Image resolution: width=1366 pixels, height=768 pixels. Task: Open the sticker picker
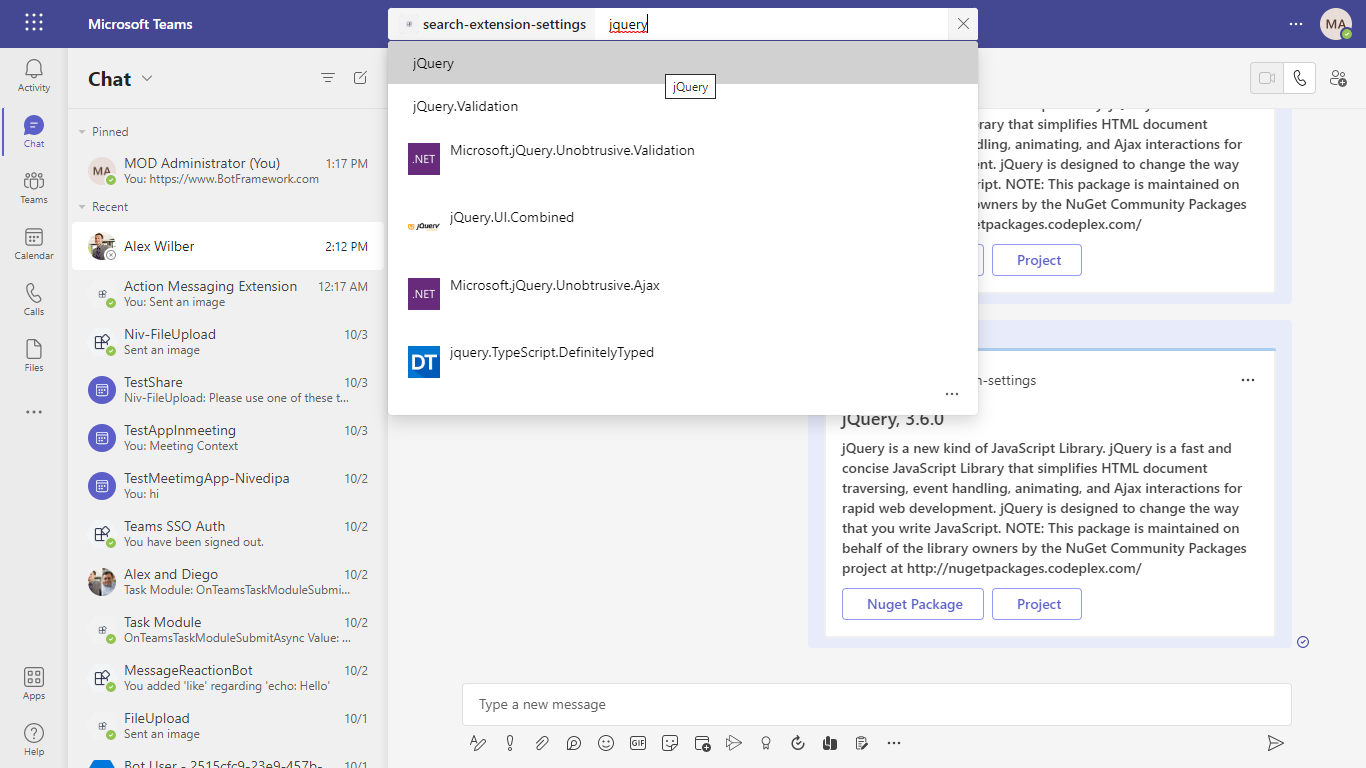pyautogui.click(x=670, y=743)
